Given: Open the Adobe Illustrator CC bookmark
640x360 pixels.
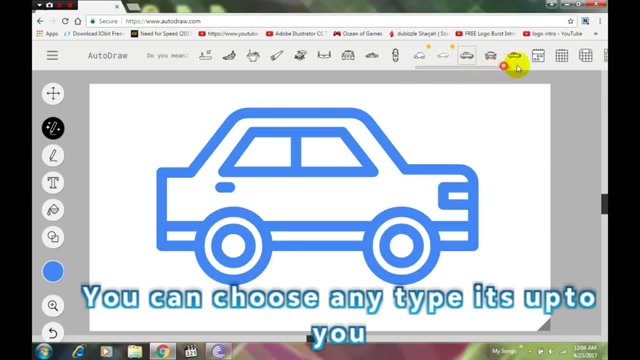Looking at the screenshot, I should [296, 34].
